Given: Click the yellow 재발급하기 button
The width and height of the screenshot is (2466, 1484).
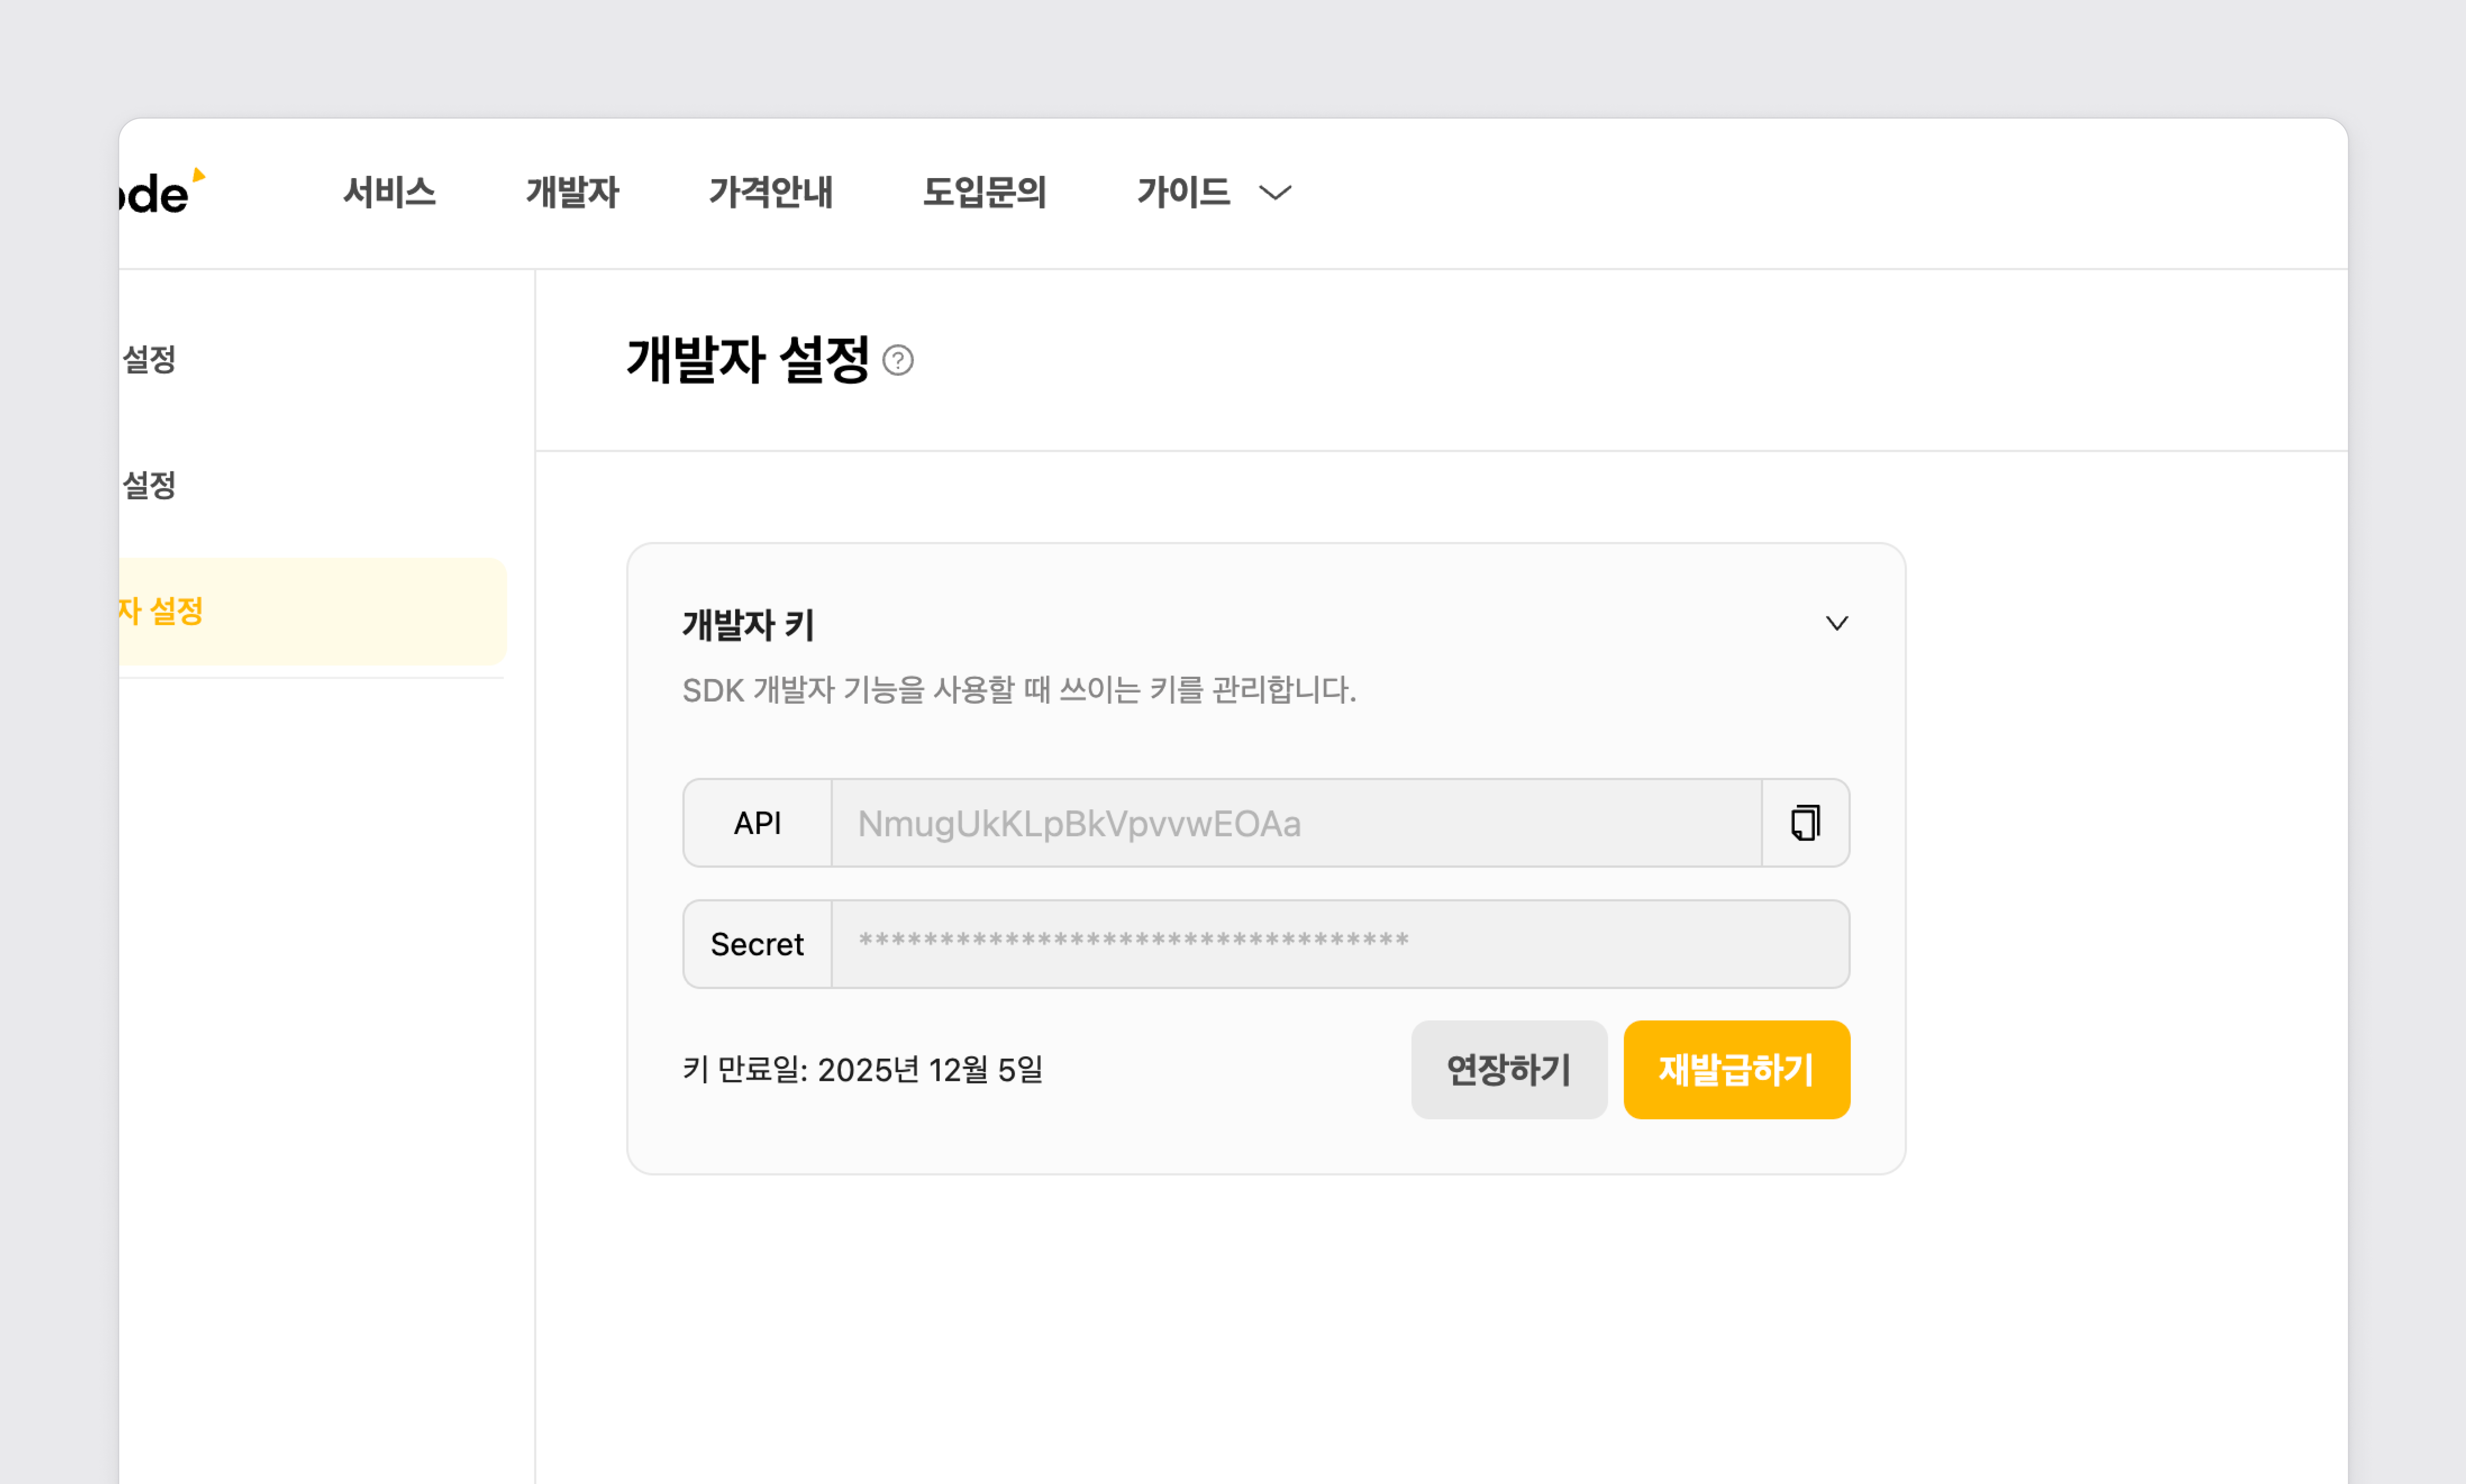Looking at the screenshot, I should [1736, 1069].
